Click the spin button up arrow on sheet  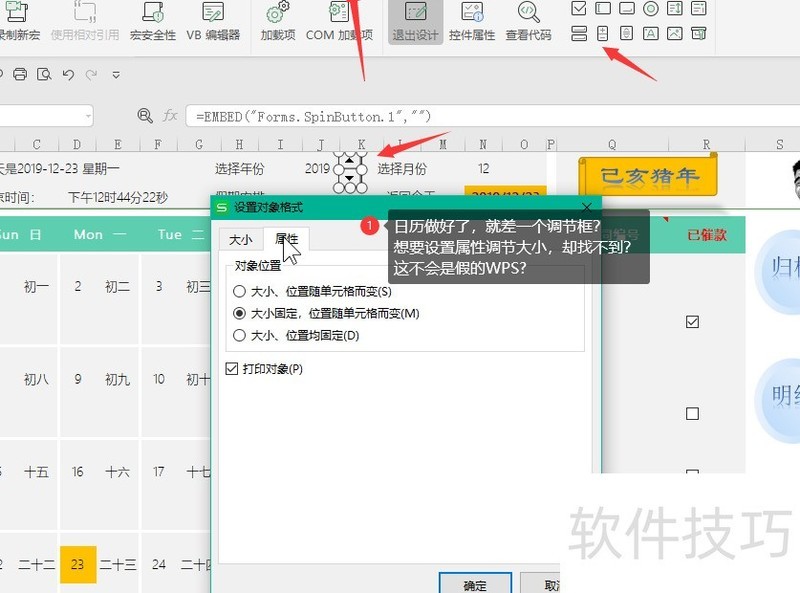[x=349, y=161]
